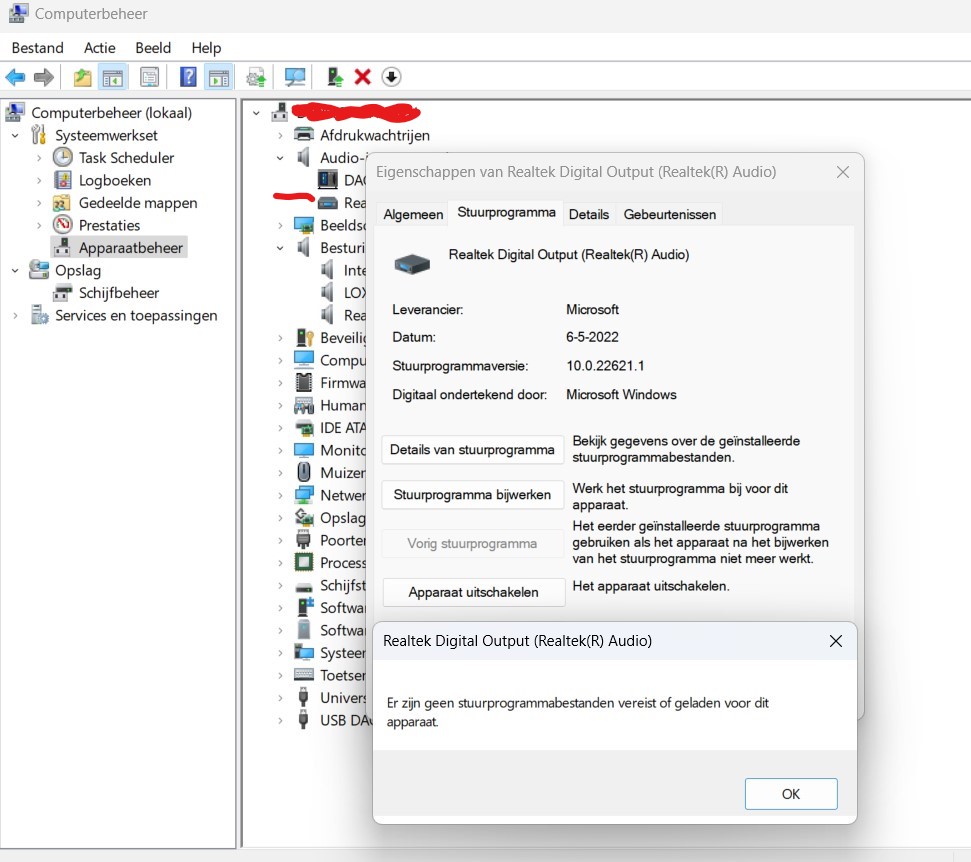This screenshot has width=971, height=862.
Task: Click the driver version 10.0.22621.1 text
Action: (605, 366)
